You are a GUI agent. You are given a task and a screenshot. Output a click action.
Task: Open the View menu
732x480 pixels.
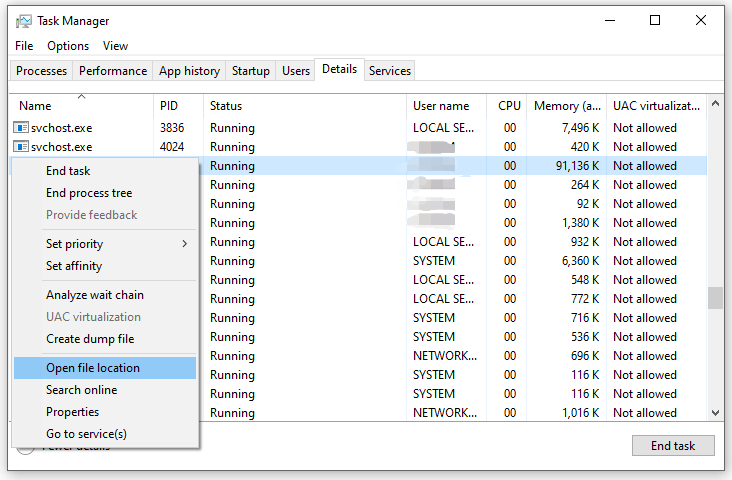(x=115, y=46)
